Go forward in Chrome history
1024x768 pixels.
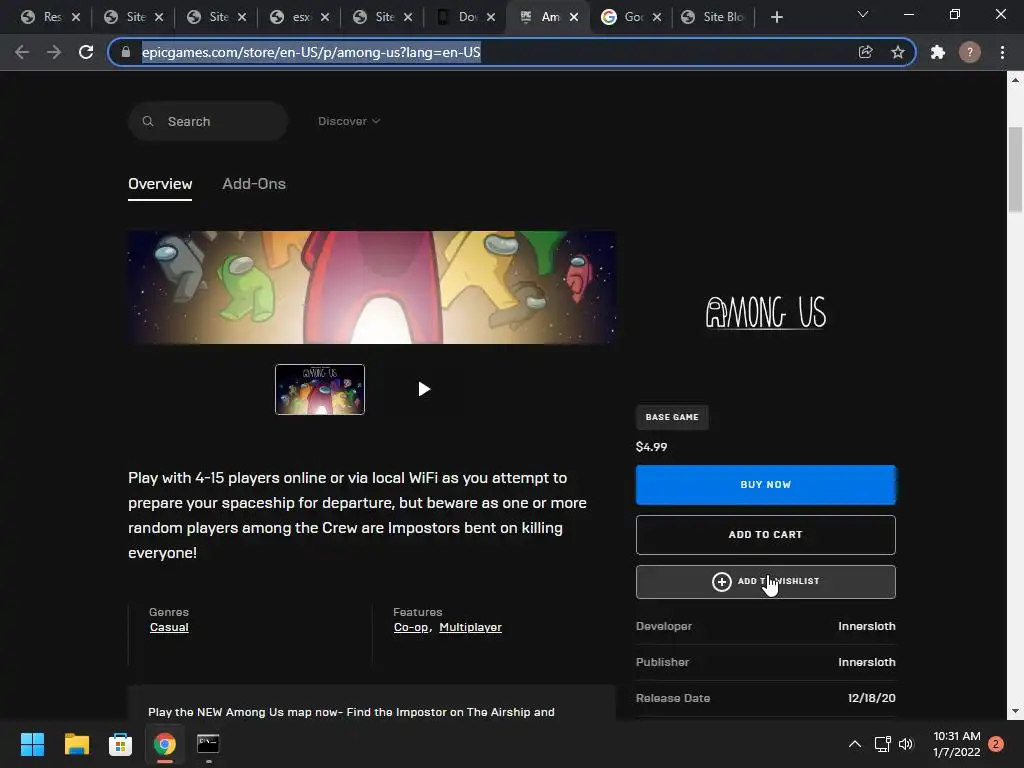coord(54,52)
